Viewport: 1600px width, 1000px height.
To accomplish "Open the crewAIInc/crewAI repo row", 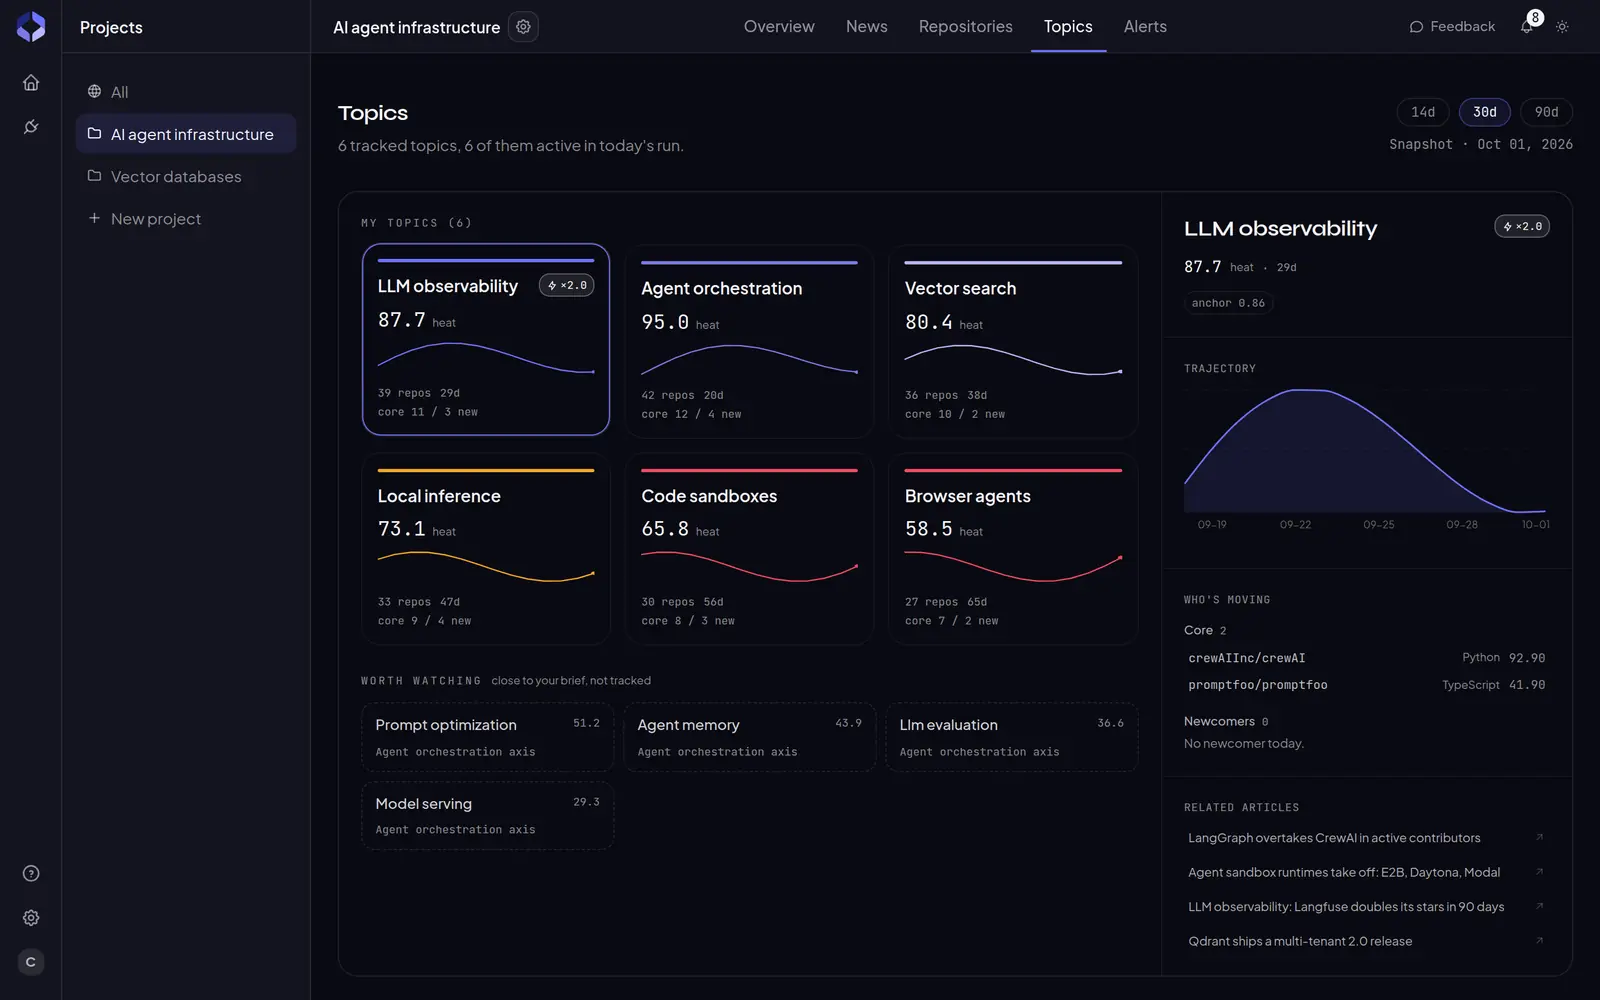I will click(1366, 658).
